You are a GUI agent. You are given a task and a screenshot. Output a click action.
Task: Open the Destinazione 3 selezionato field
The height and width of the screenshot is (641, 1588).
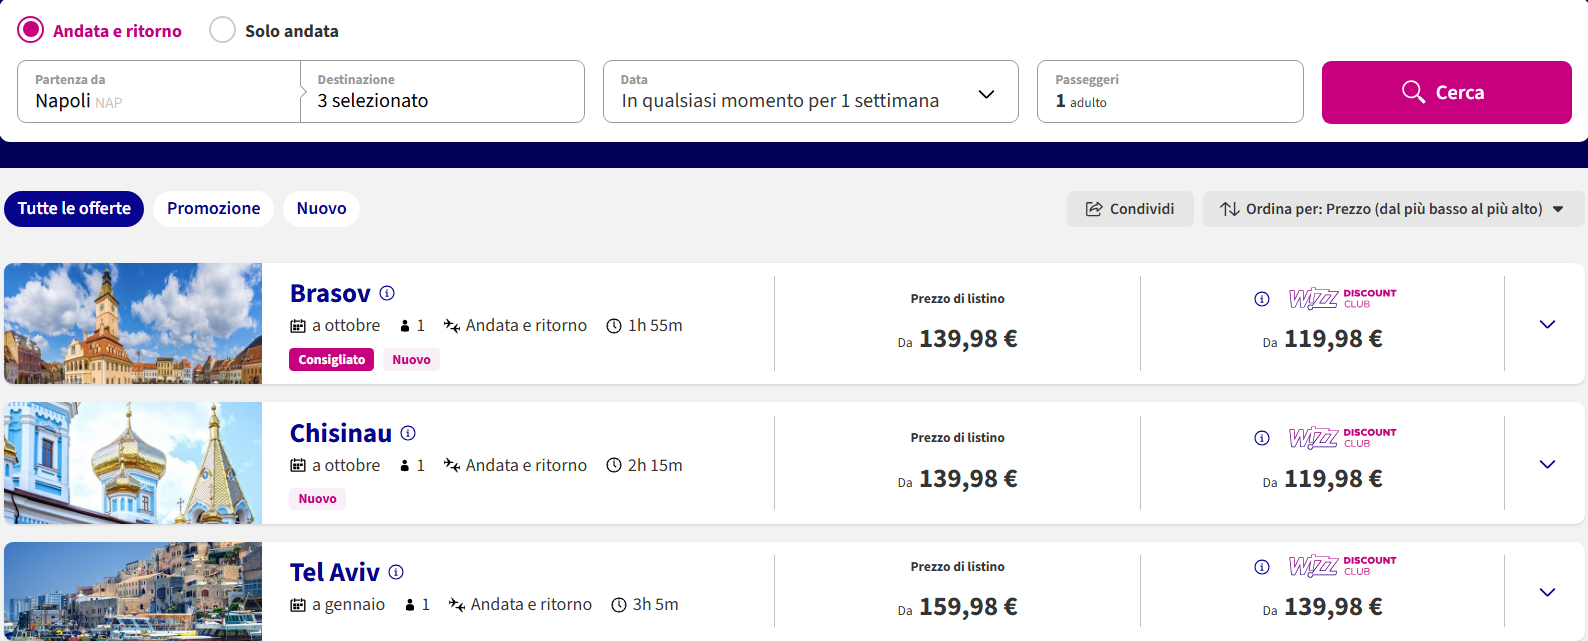tap(442, 92)
